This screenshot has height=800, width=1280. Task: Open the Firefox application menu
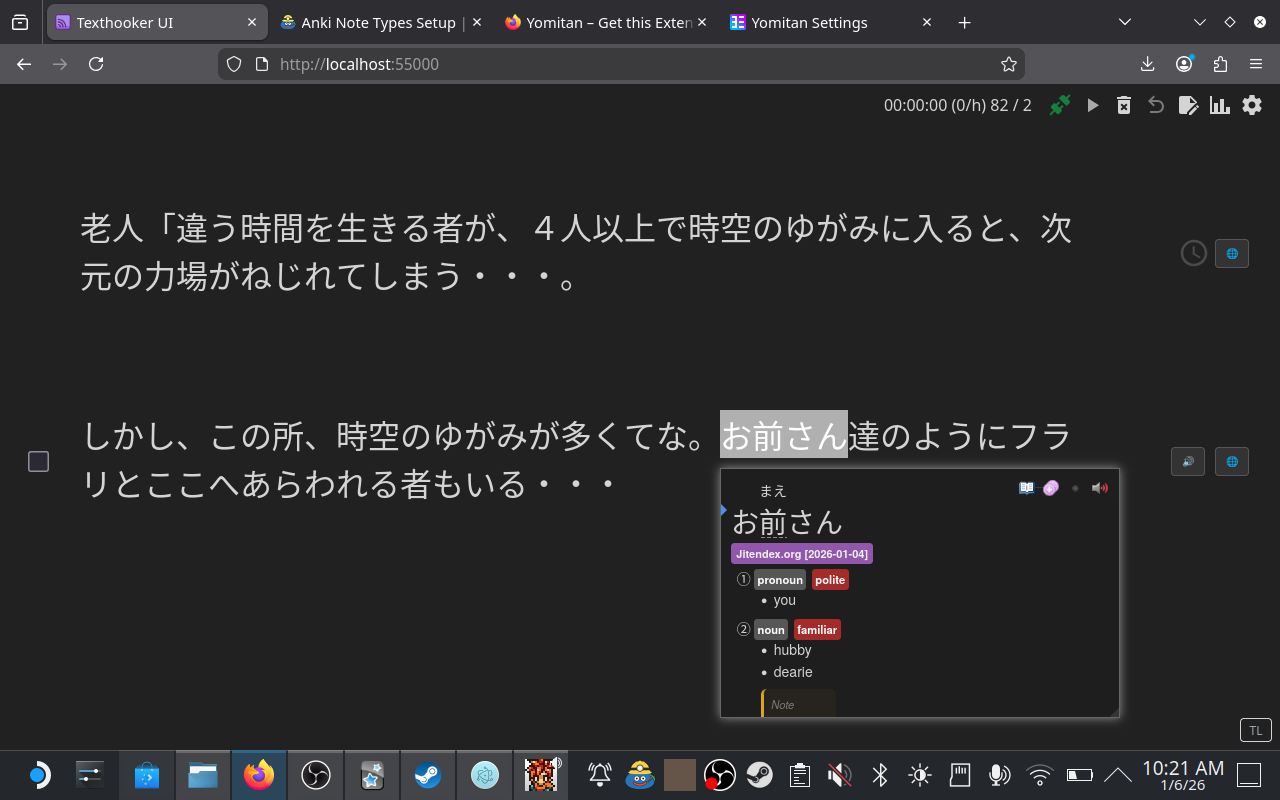1256,63
